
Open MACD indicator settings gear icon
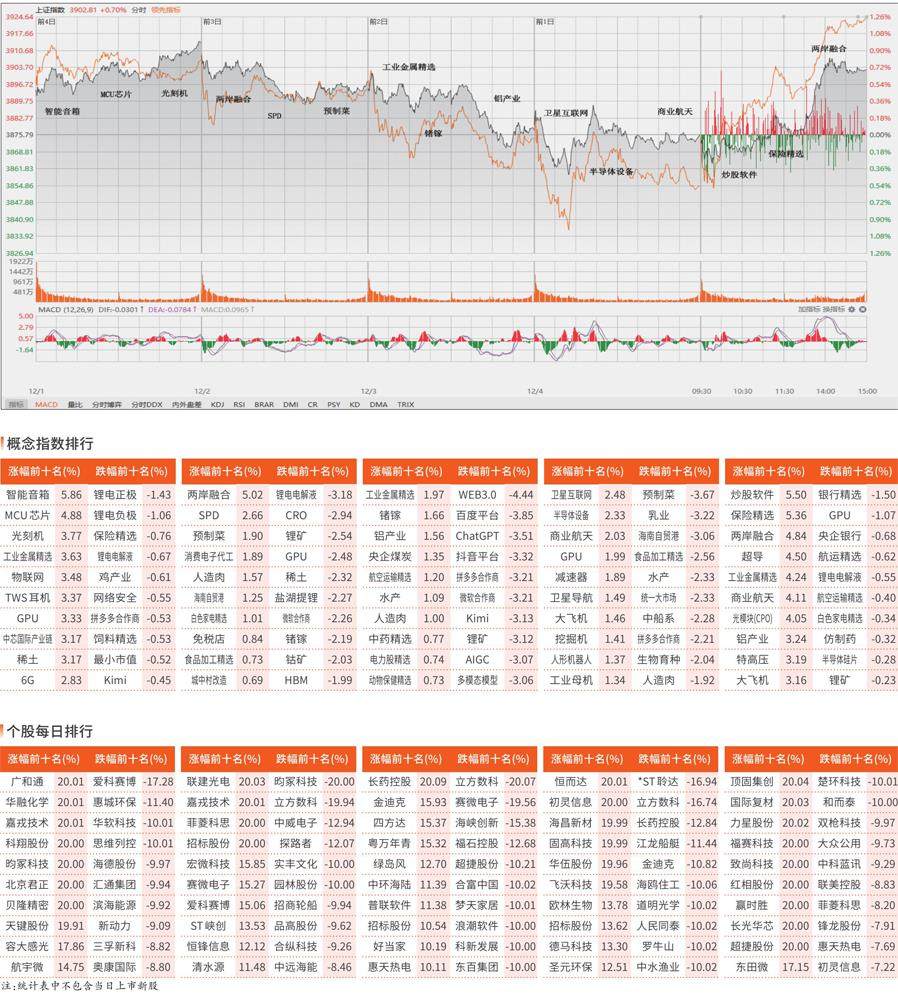coord(851,310)
